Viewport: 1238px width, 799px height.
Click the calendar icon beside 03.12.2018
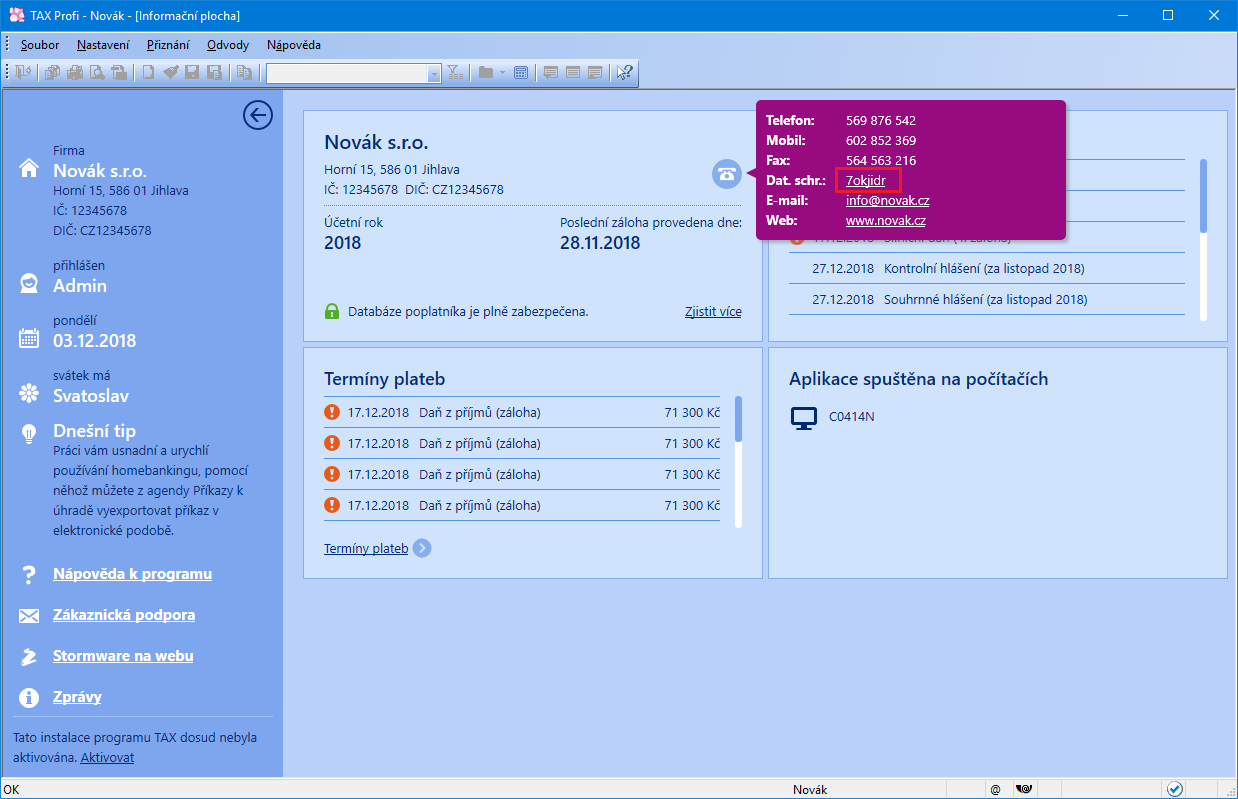[x=29, y=339]
